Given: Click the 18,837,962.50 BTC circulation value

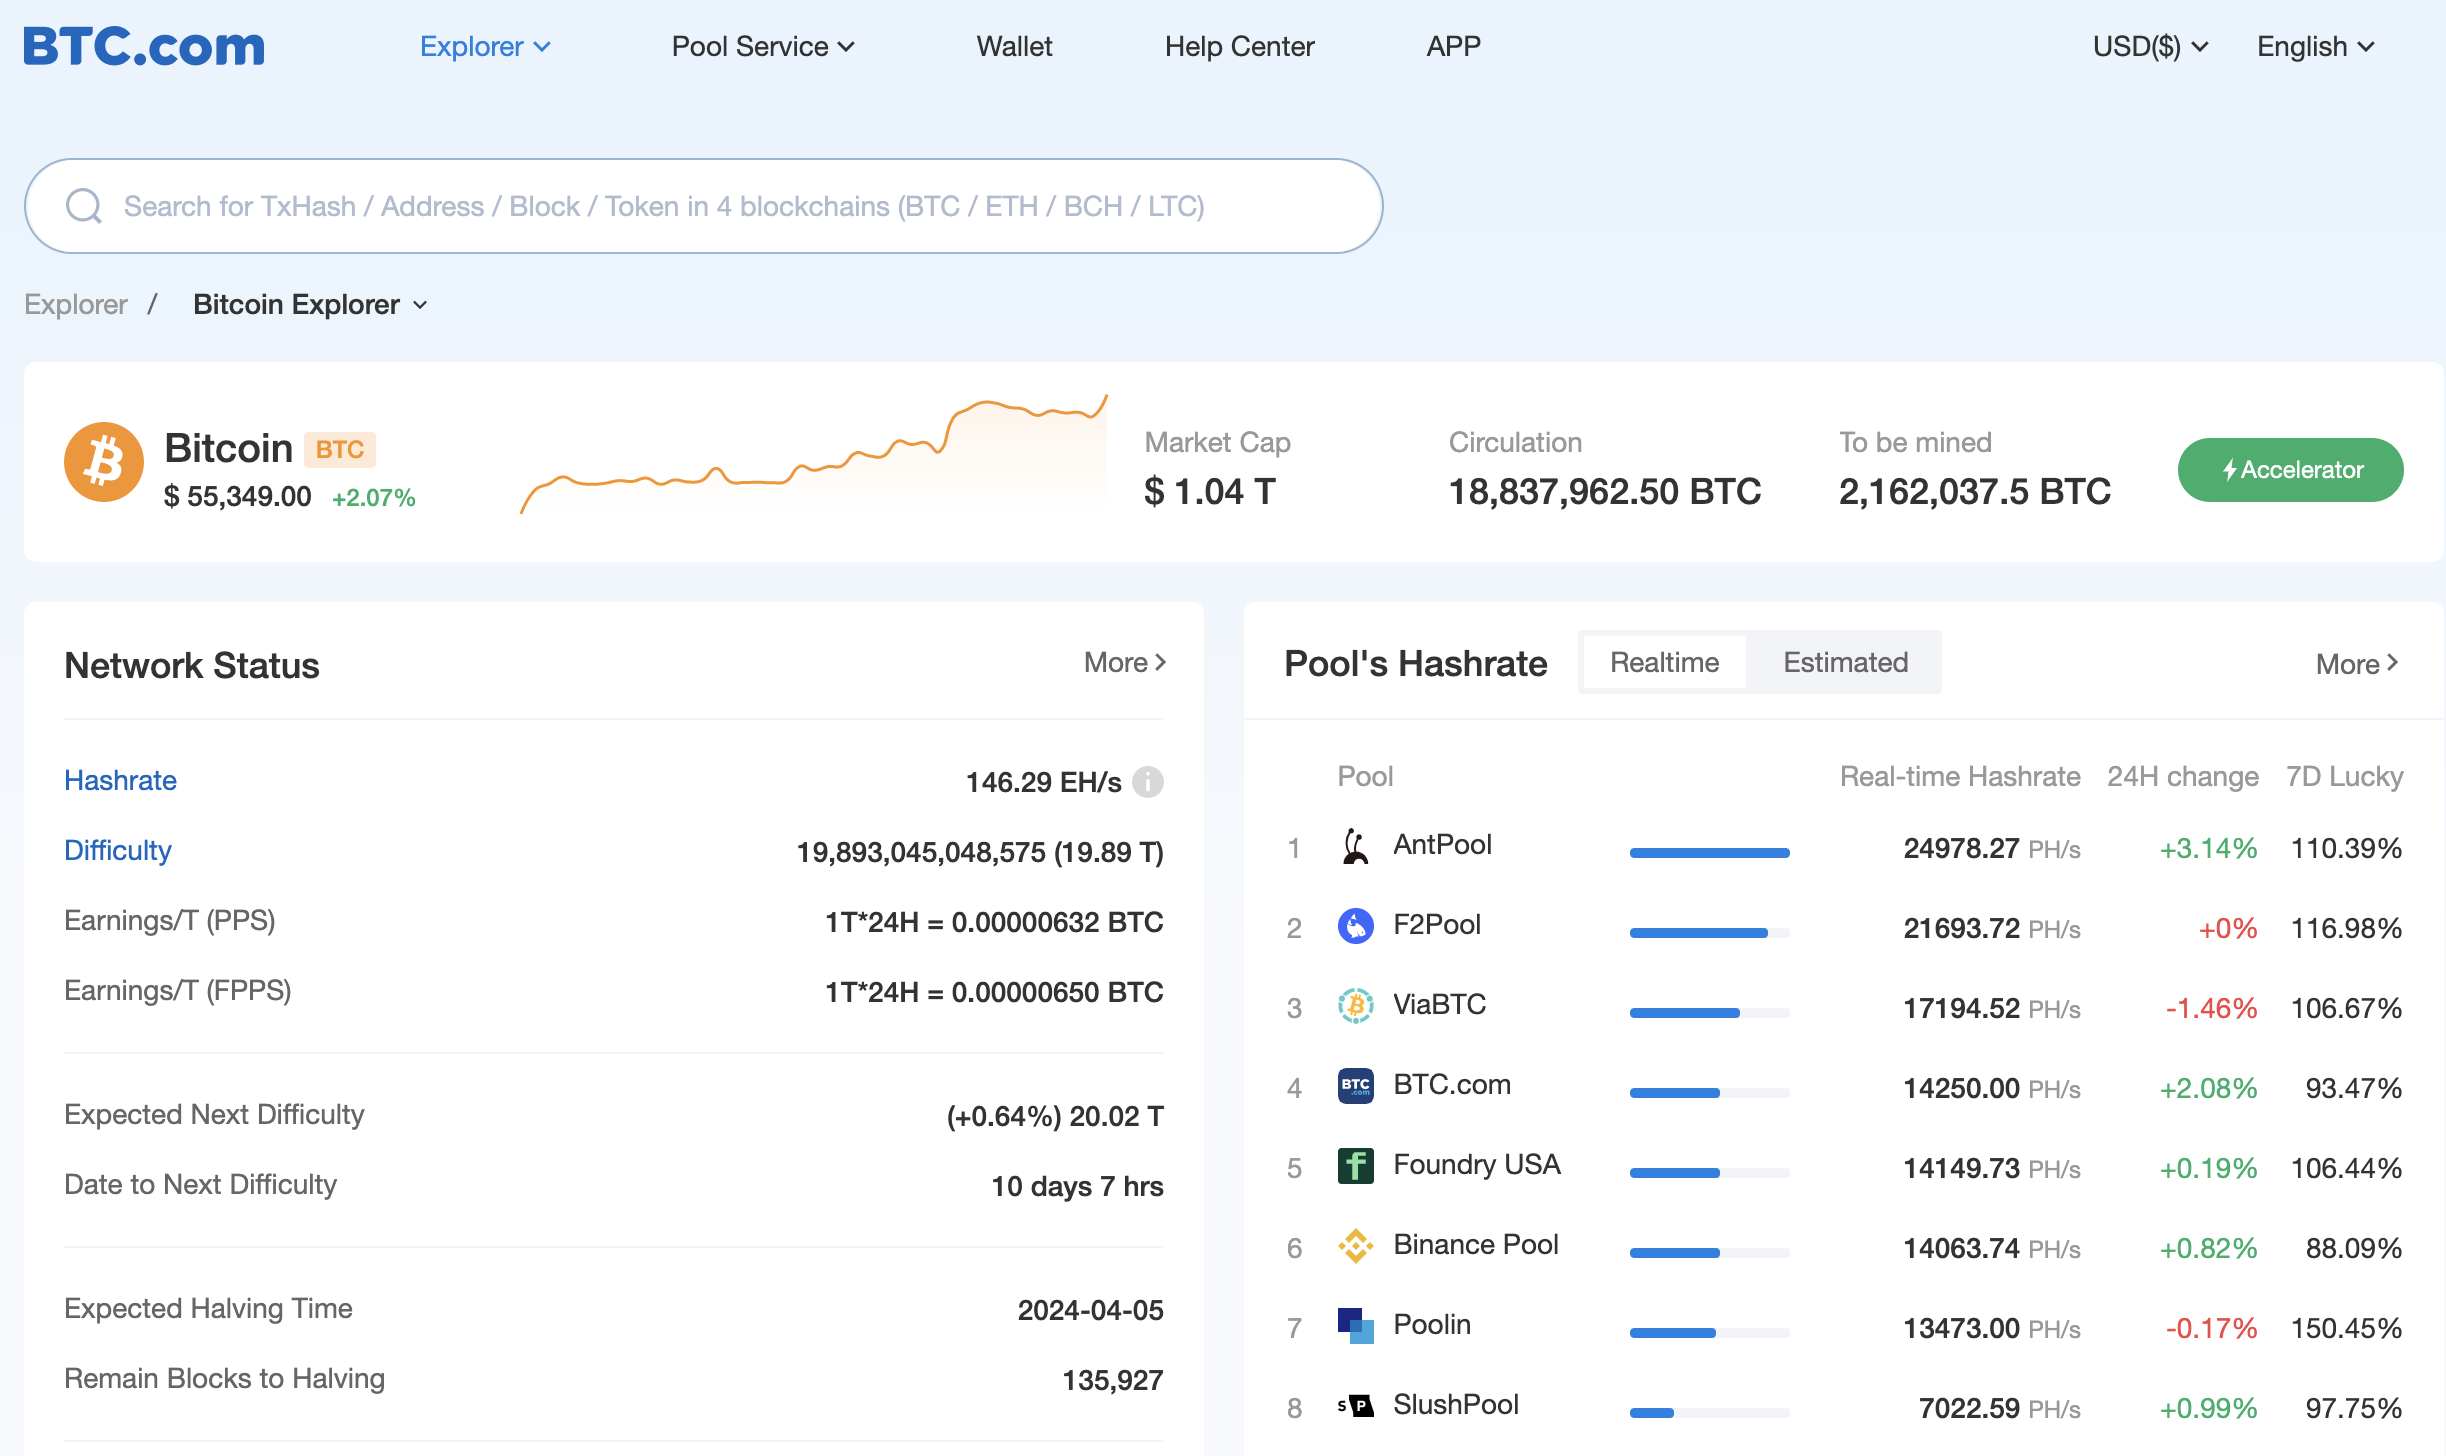Looking at the screenshot, I should coord(1605,491).
